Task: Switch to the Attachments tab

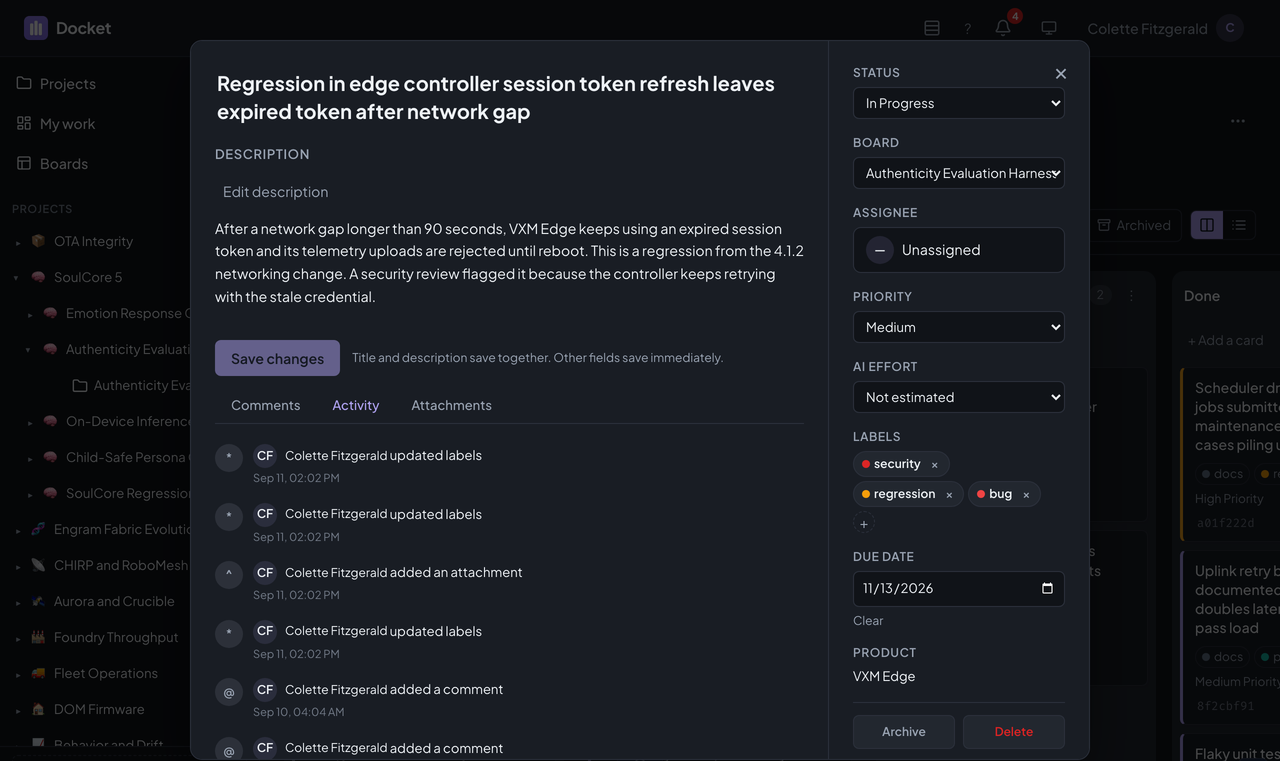Action: click(x=451, y=405)
